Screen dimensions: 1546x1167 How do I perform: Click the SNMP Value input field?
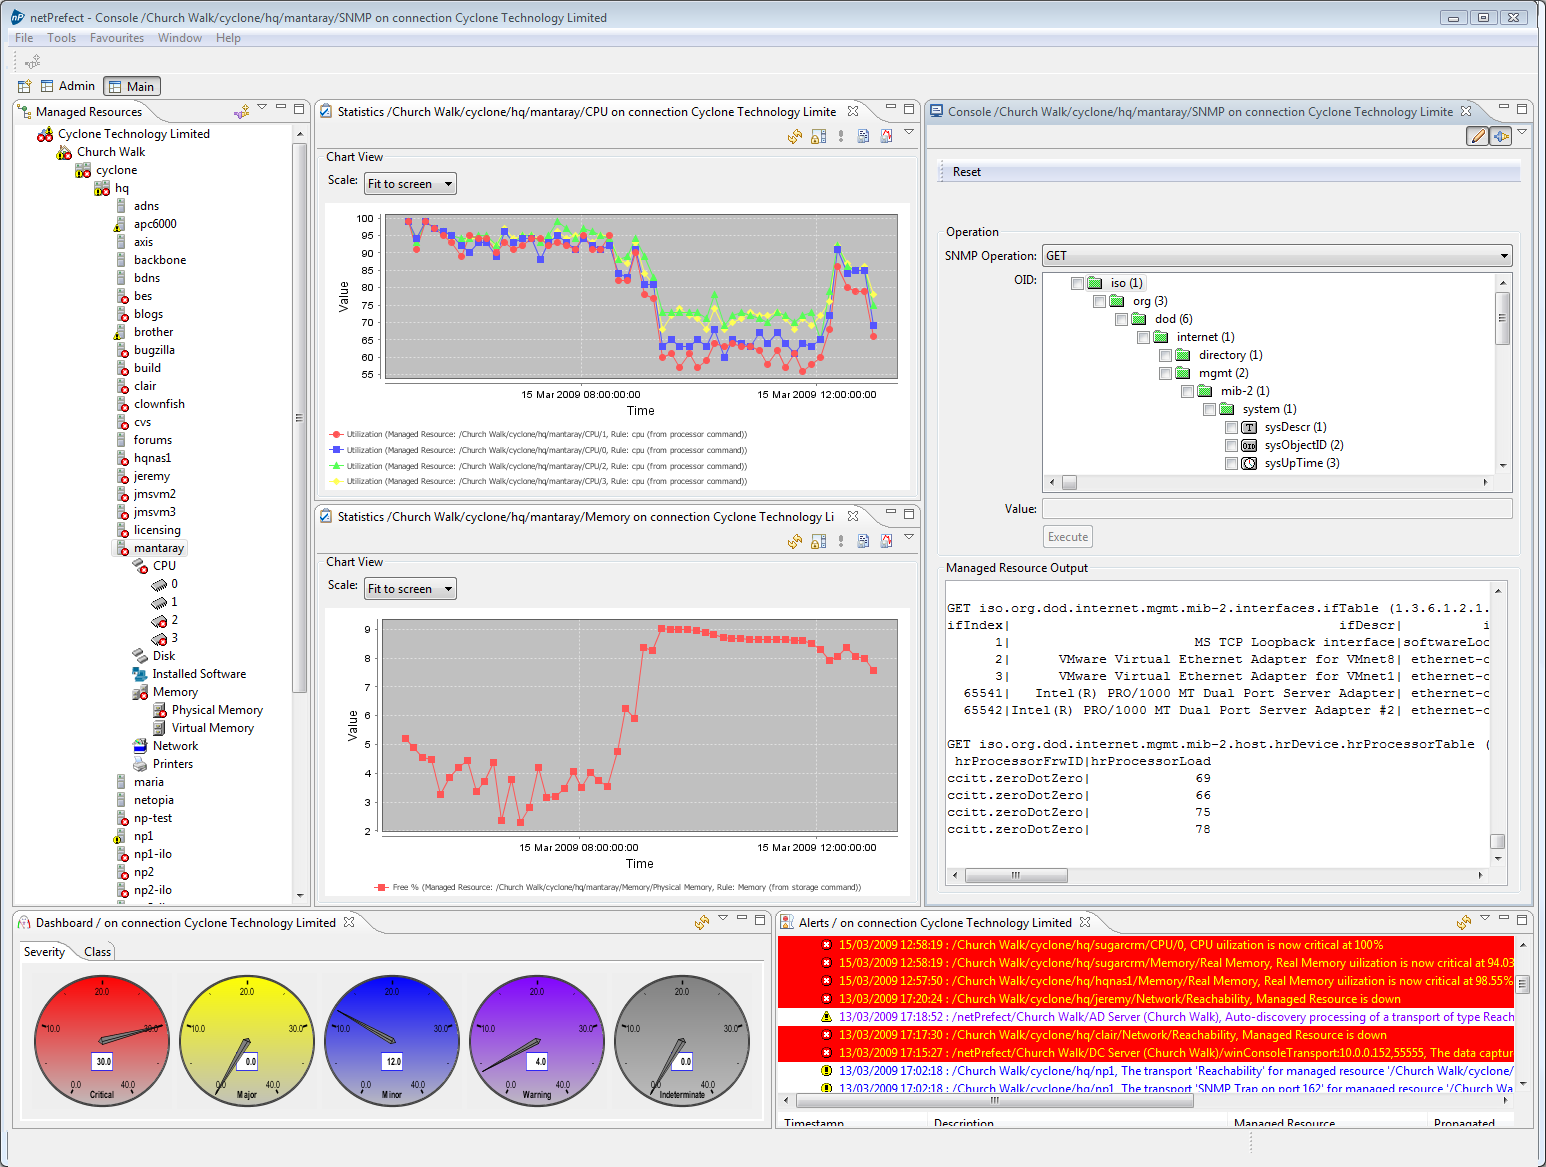coord(1277,509)
